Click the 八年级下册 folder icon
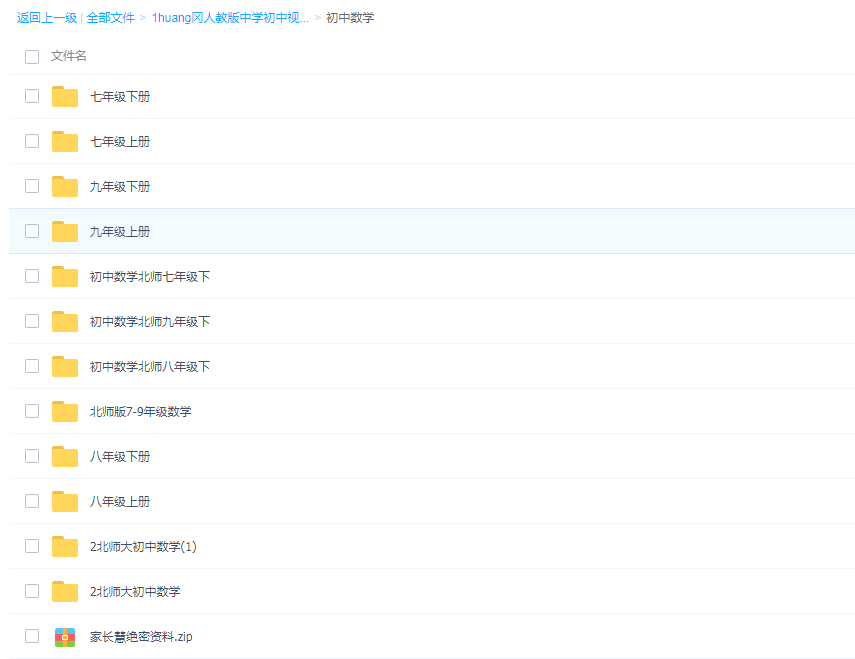The width and height of the screenshot is (855, 659). [x=64, y=456]
